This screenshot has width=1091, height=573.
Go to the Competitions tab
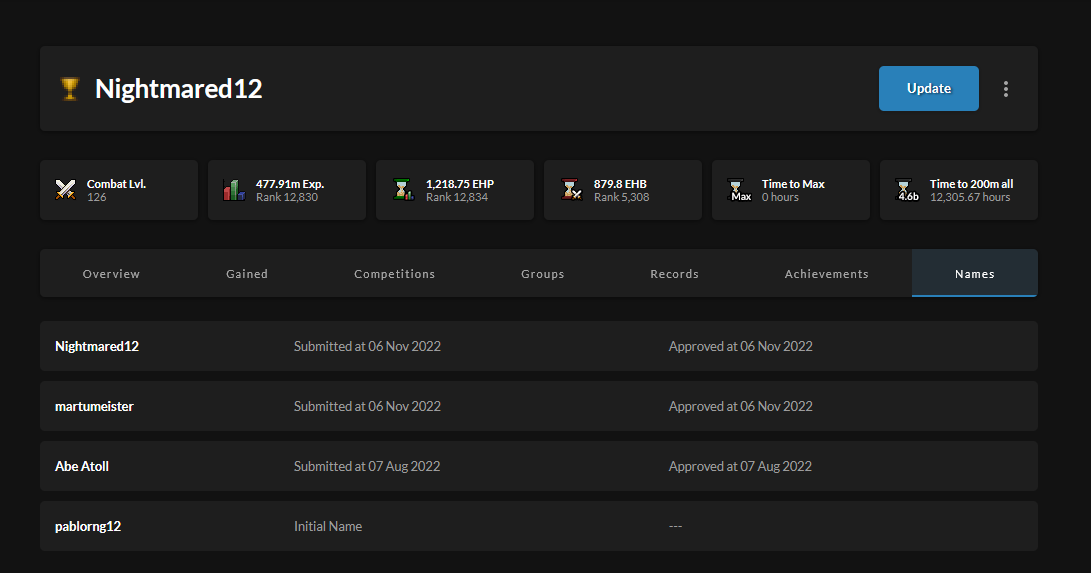394,274
